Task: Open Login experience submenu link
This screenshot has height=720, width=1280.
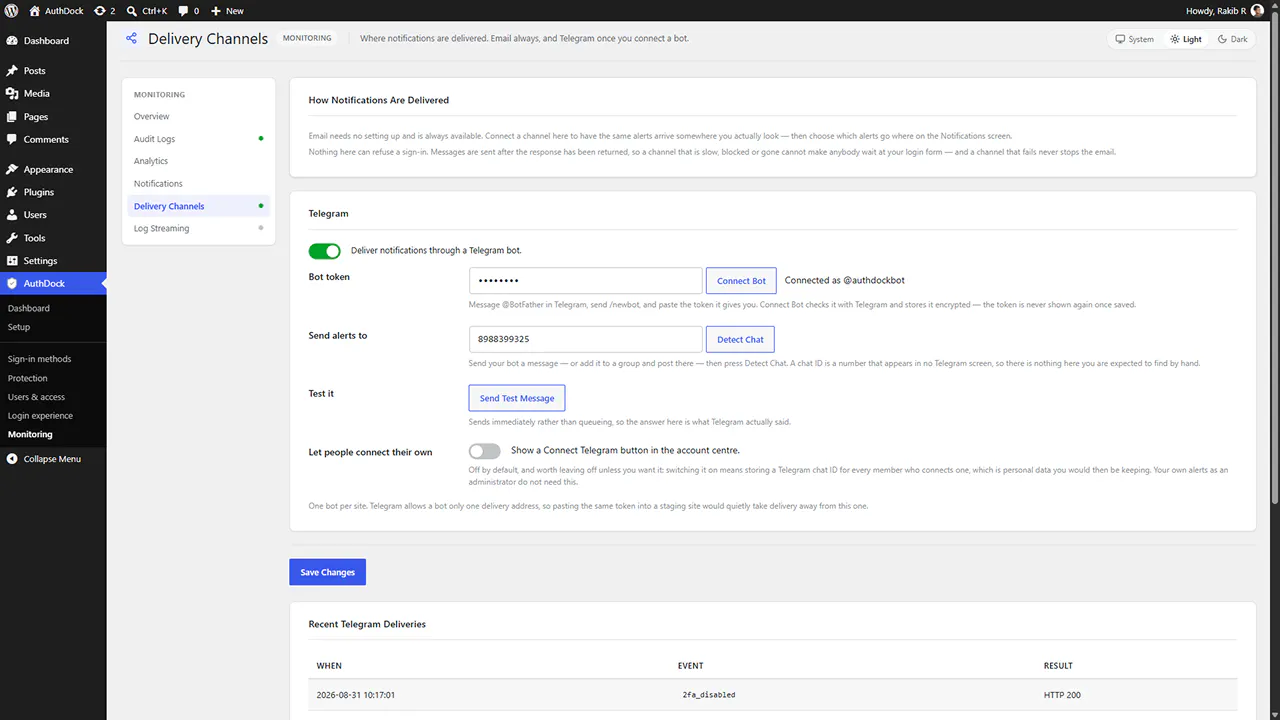Action: tap(40, 416)
